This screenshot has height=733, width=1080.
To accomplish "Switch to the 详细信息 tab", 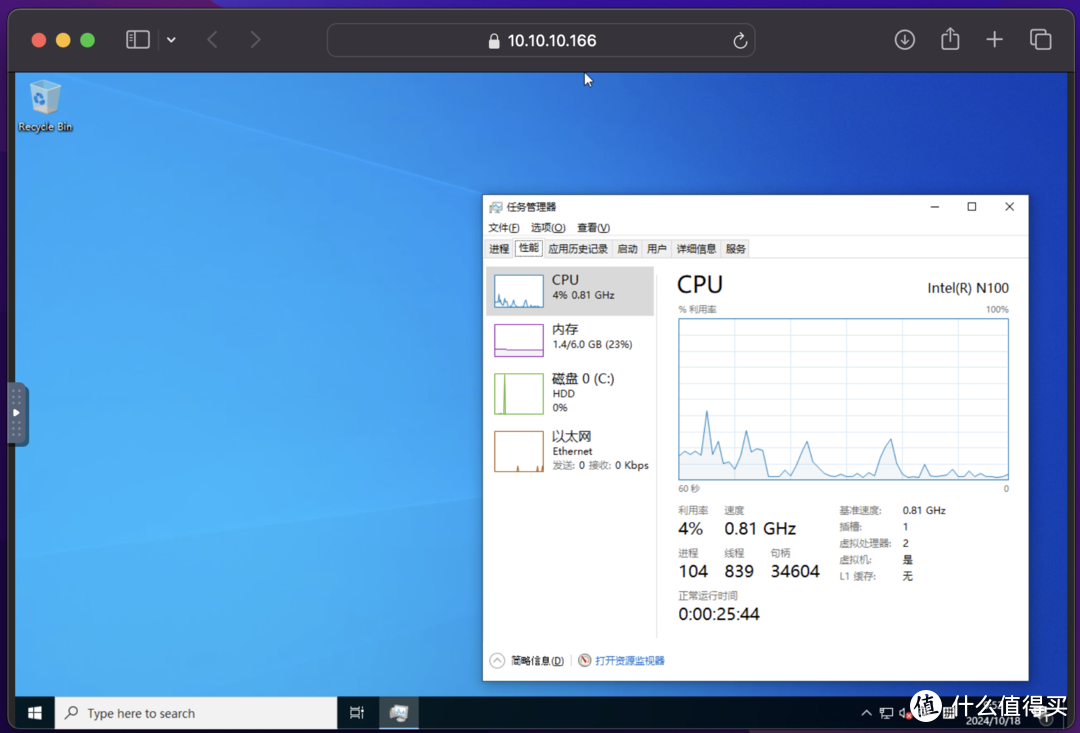I will tap(696, 249).
